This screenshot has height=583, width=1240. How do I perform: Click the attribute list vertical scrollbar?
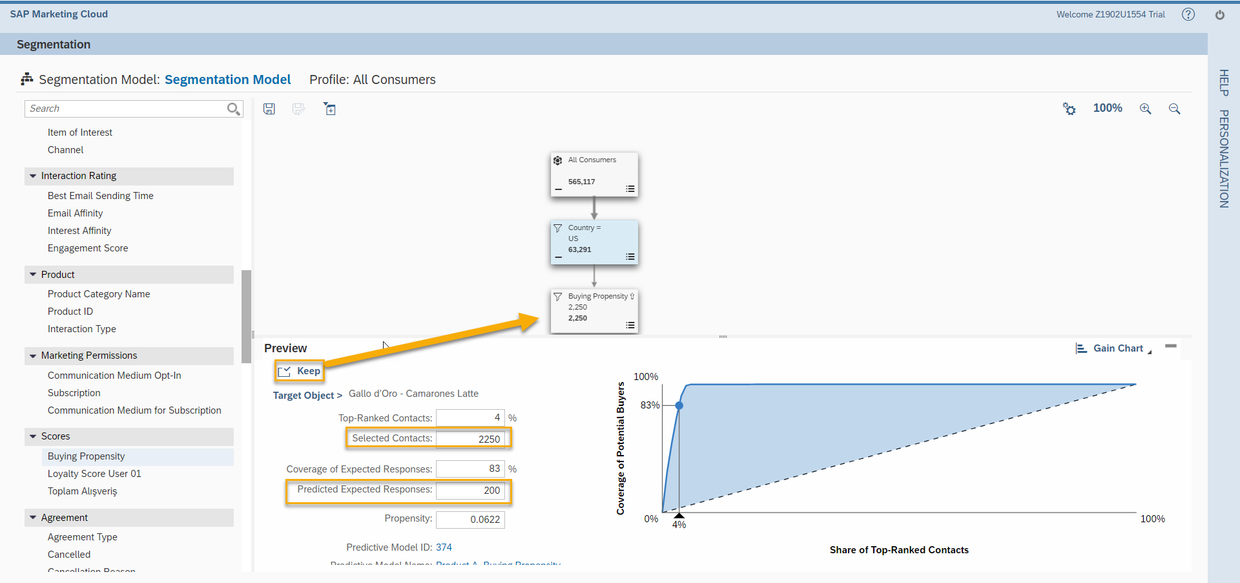pyautogui.click(x=247, y=316)
